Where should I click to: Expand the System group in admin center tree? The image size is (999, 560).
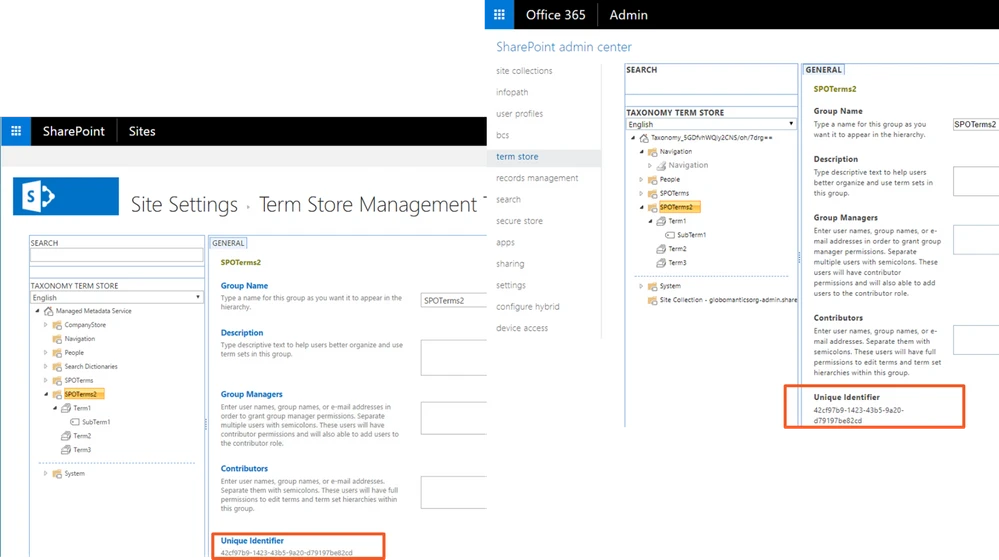coord(642,286)
